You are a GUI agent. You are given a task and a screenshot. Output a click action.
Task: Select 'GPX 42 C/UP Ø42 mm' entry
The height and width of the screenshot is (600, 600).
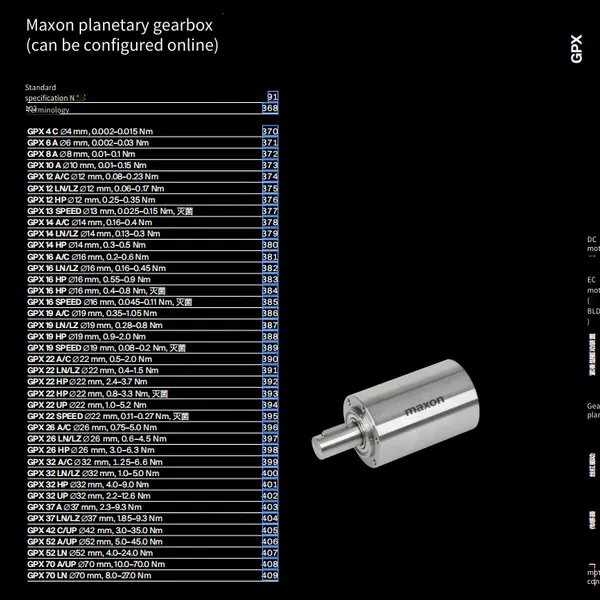[x=95, y=530]
